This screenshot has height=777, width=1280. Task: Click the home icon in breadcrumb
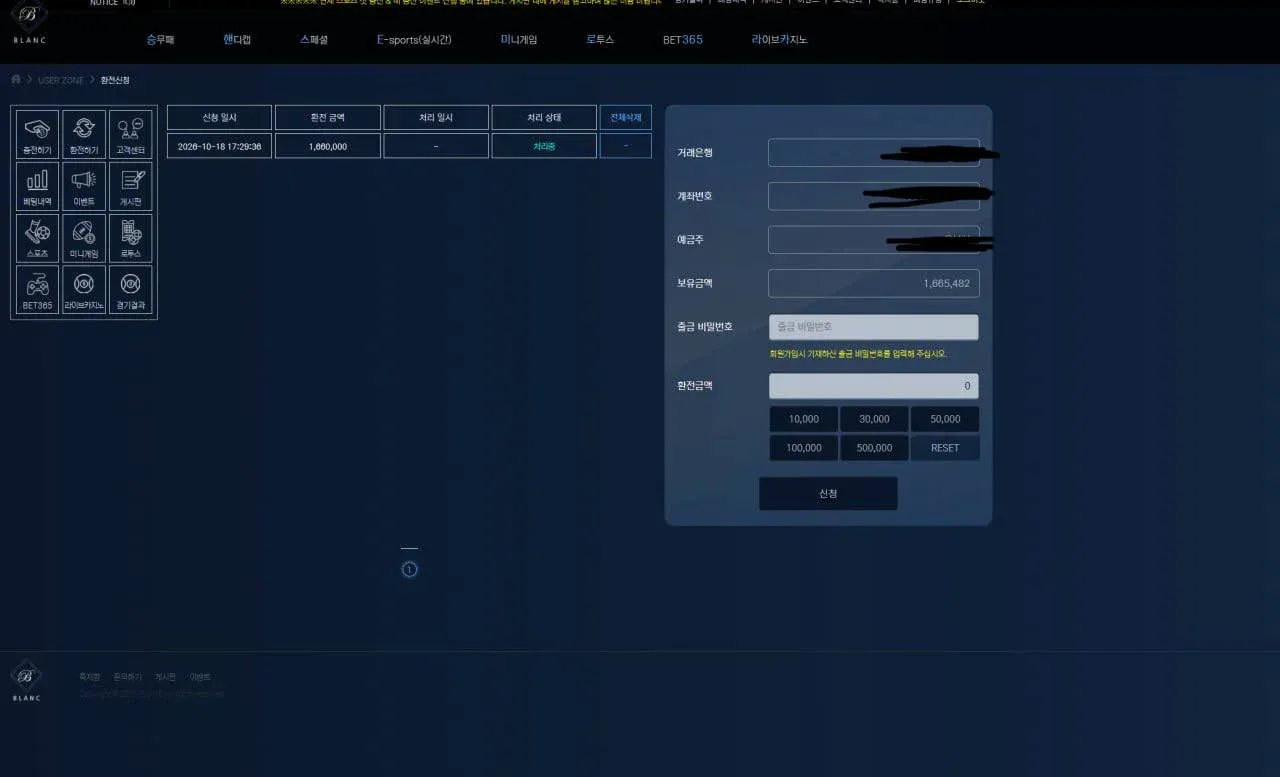click(x=16, y=79)
